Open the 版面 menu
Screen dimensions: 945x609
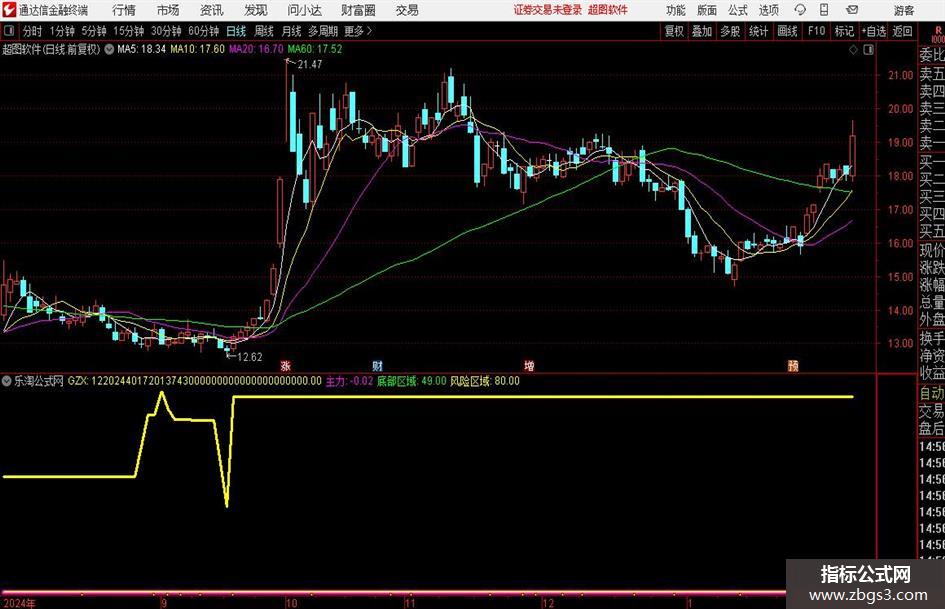click(706, 10)
